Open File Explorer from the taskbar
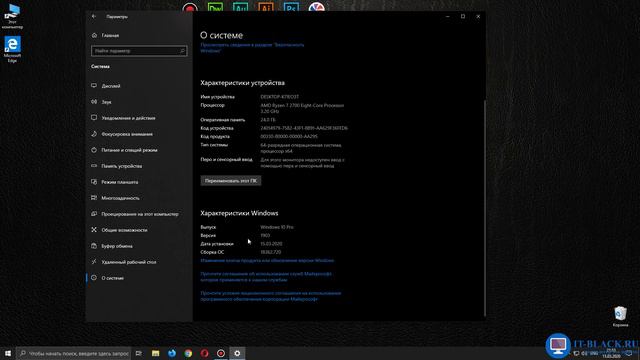The width and height of the screenshot is (640, 360). (156, 353)
